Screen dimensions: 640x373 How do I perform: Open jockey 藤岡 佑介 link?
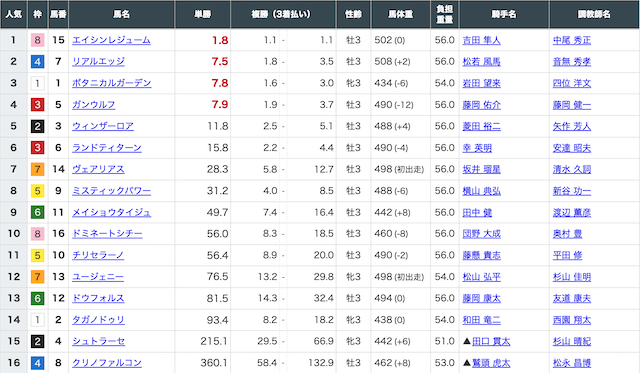pyautogui.click(x=481, y=105)
